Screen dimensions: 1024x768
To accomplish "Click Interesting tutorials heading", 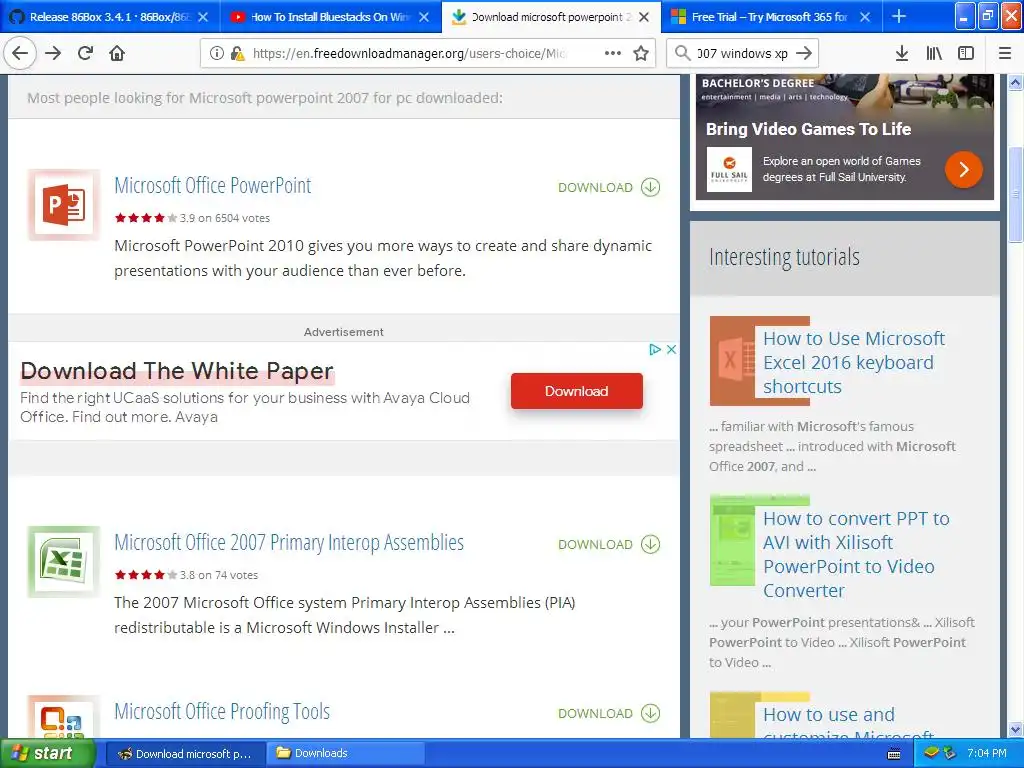I will coord(784,257).
